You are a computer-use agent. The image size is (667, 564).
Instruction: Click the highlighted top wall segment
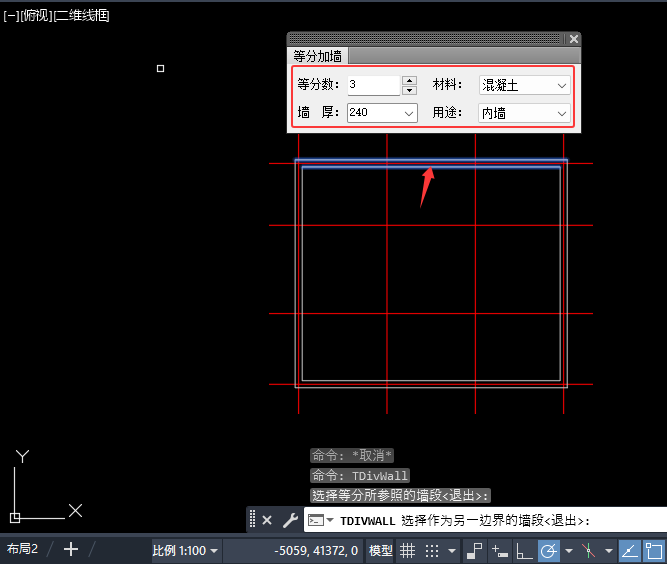click(x=431, y=164)
